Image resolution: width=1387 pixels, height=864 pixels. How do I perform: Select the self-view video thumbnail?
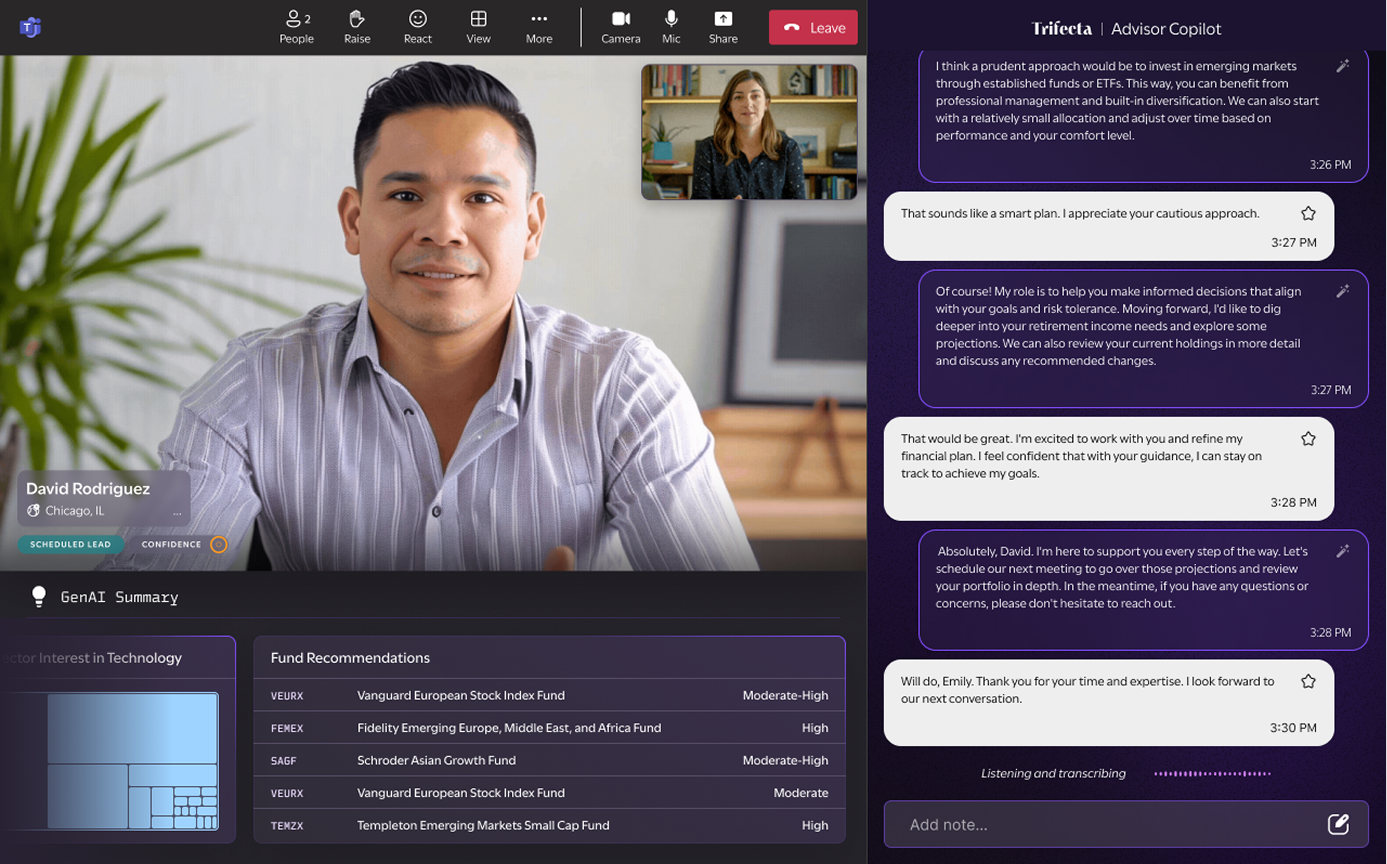point(749,132)
